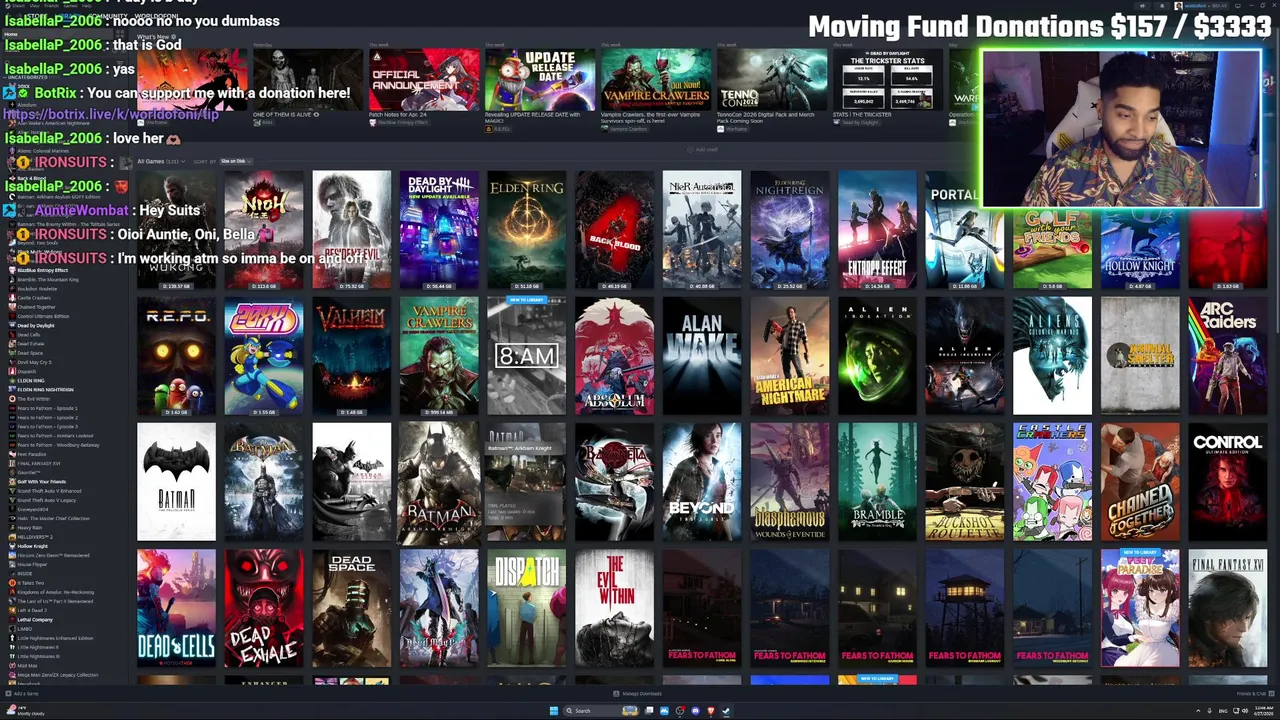This screenshot has width=1280, height=720.
Task: Open the Beyond: Two Souls cover
Action: point(702,482)
